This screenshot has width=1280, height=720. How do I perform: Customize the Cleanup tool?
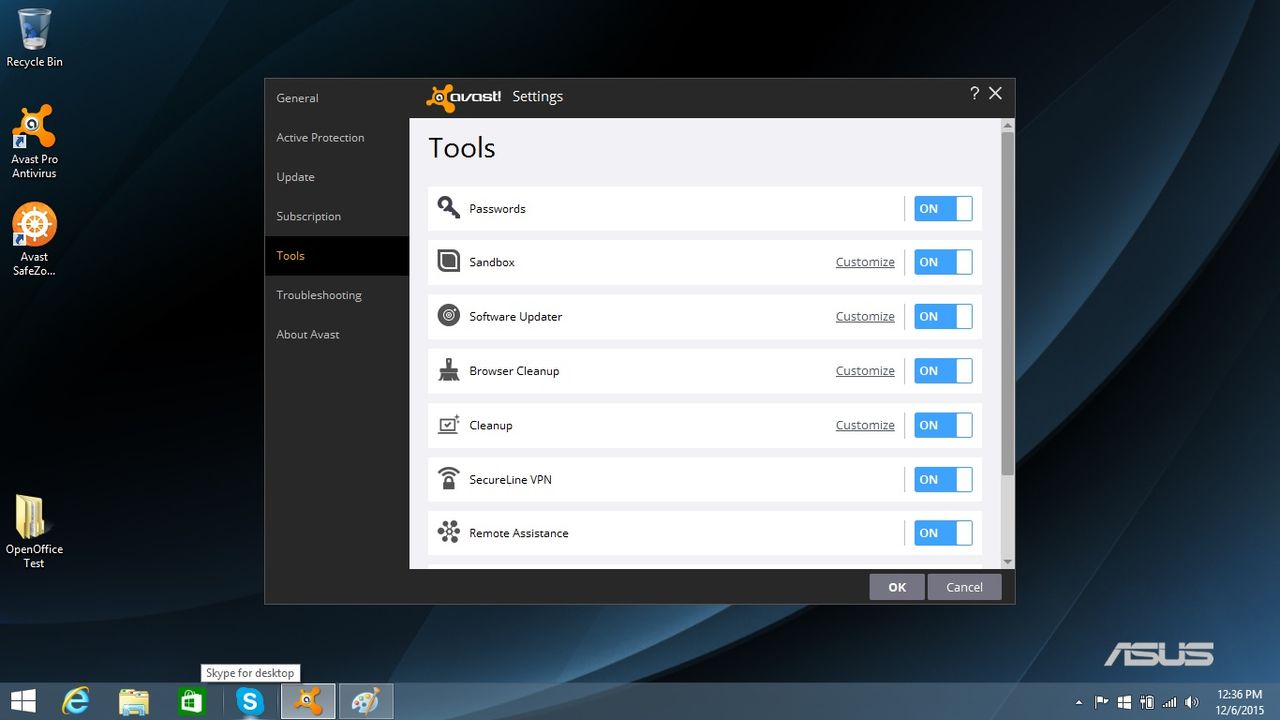[x=865, y=425]
